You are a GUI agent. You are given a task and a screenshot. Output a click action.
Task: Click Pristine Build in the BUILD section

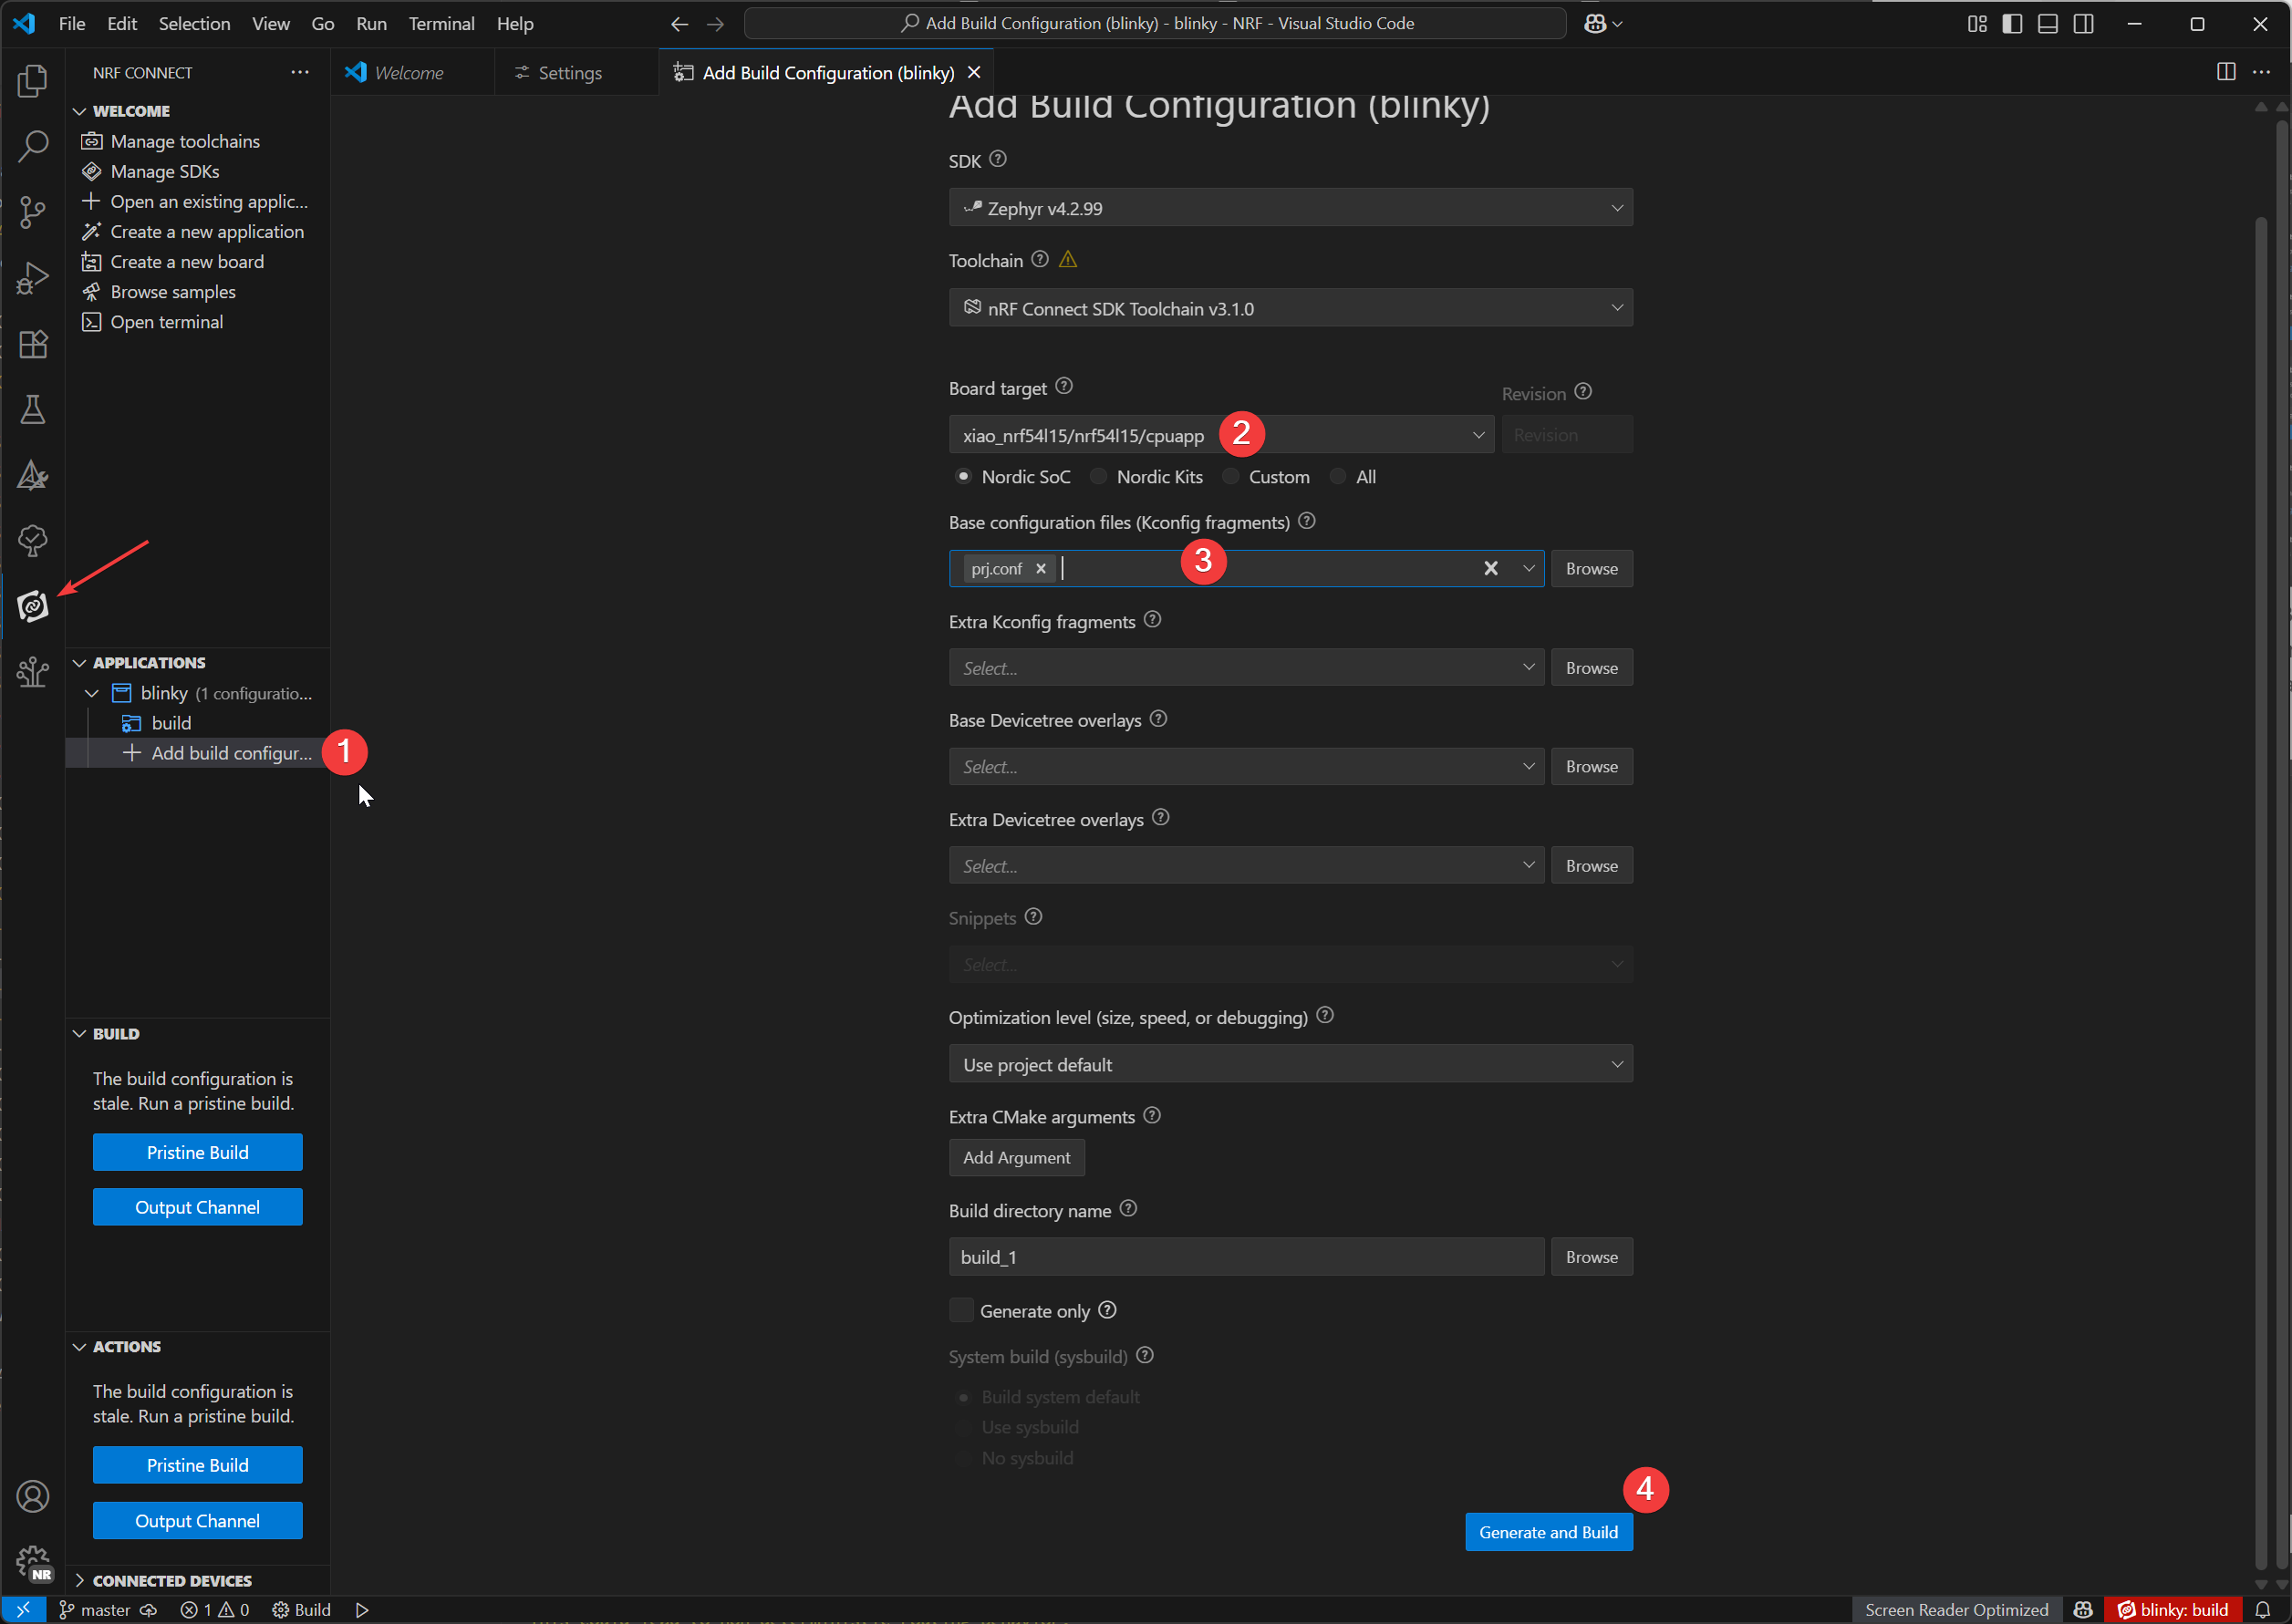pos(197,1152)
